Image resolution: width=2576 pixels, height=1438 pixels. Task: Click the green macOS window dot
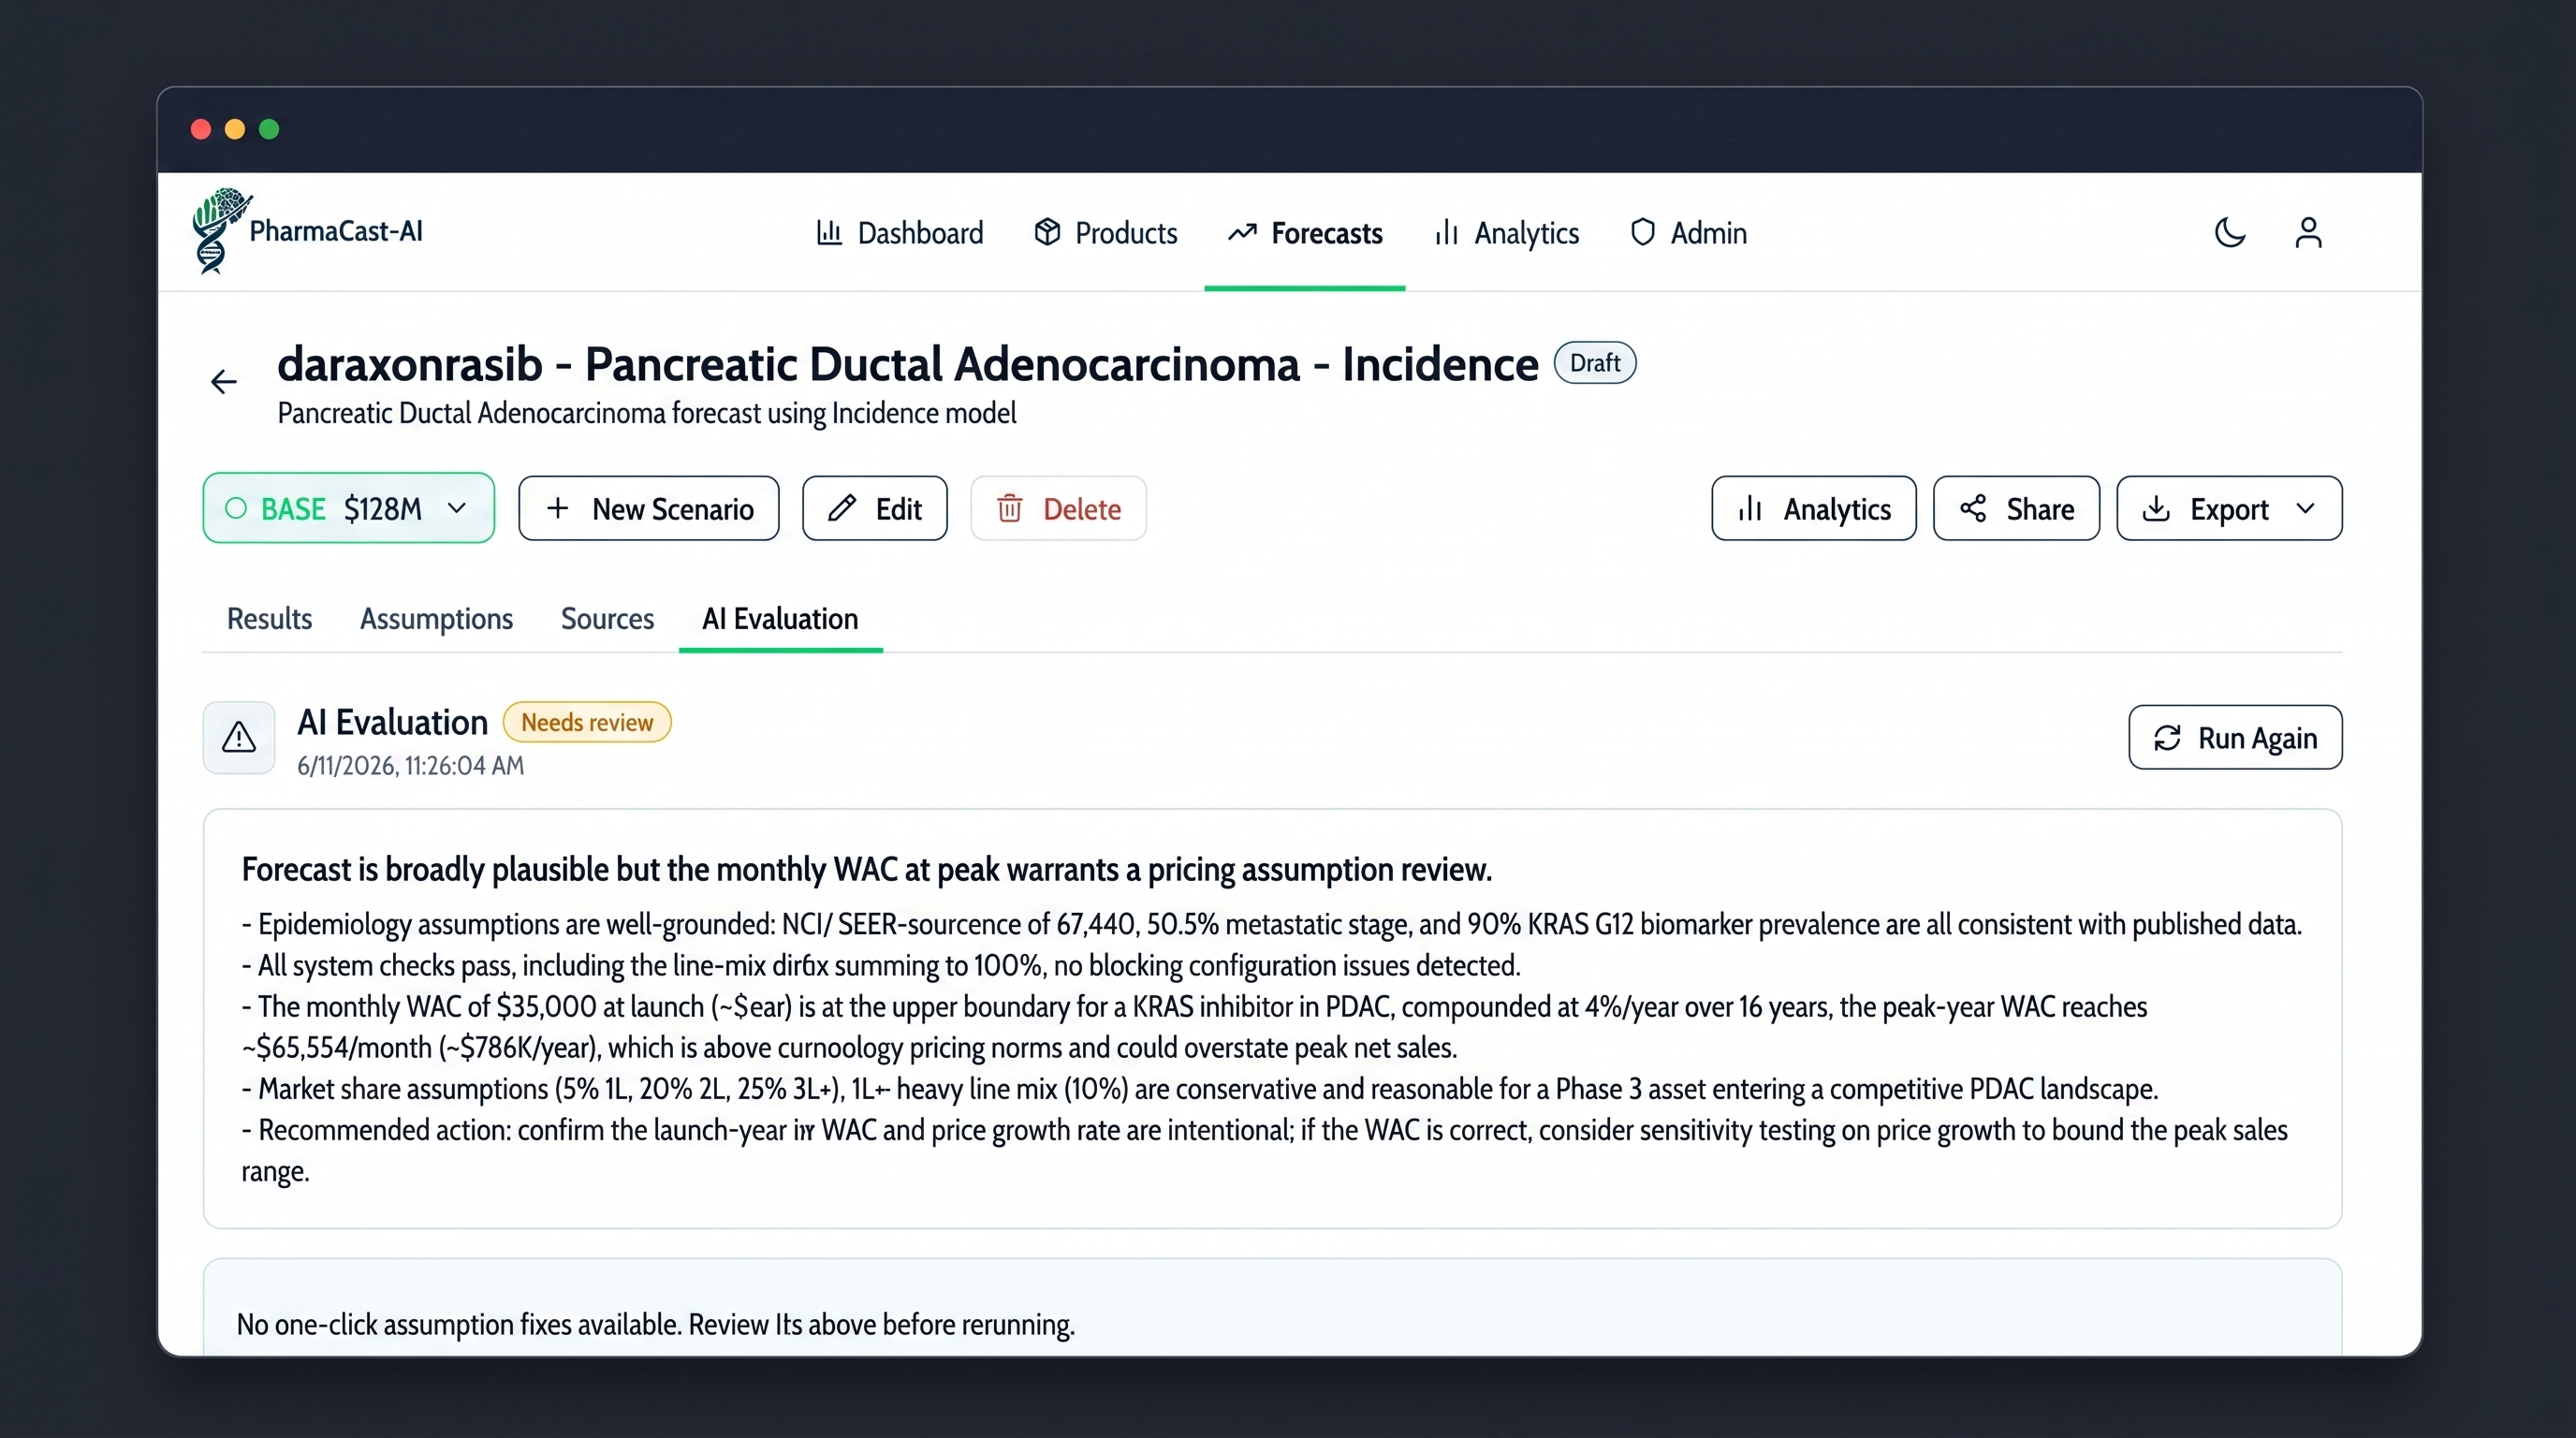point(269,129)
